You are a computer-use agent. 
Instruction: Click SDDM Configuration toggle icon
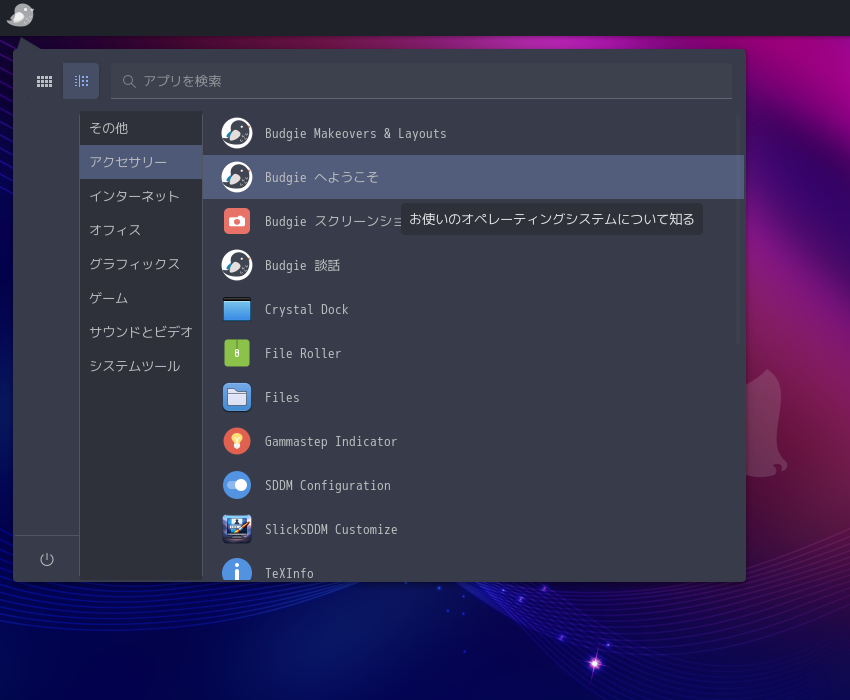(237, 485)
